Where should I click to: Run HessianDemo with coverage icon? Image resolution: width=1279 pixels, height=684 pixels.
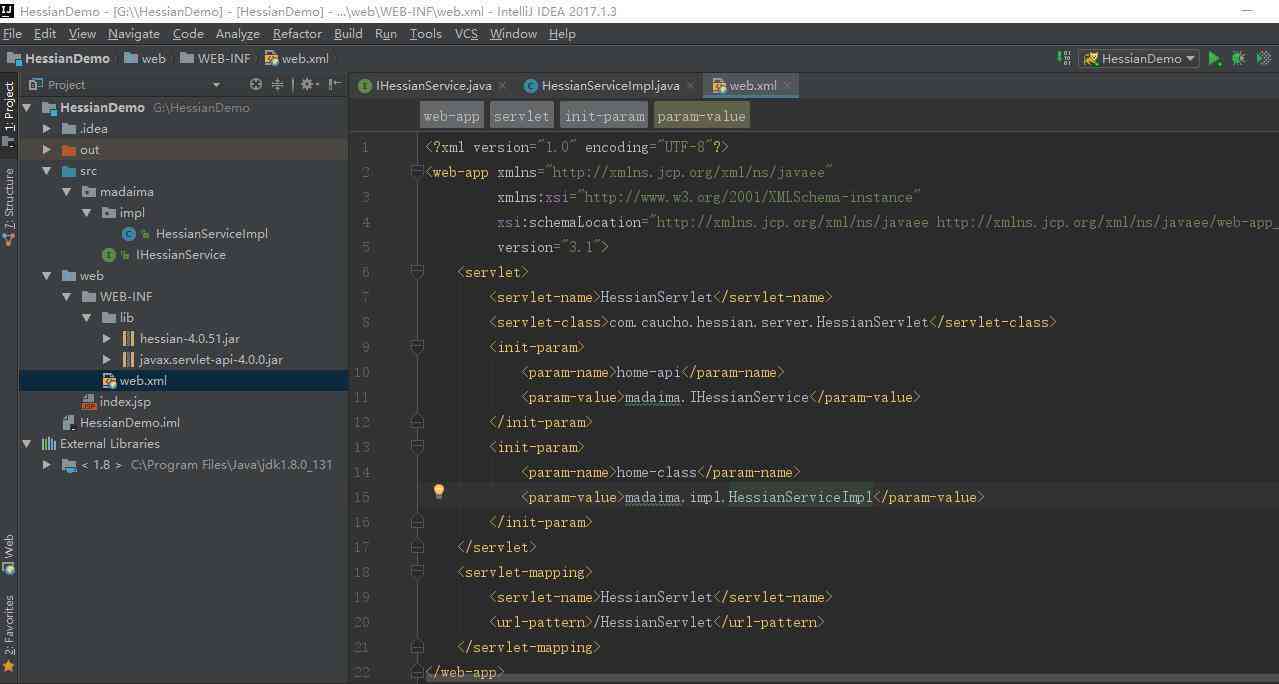tap(1263, 58)
